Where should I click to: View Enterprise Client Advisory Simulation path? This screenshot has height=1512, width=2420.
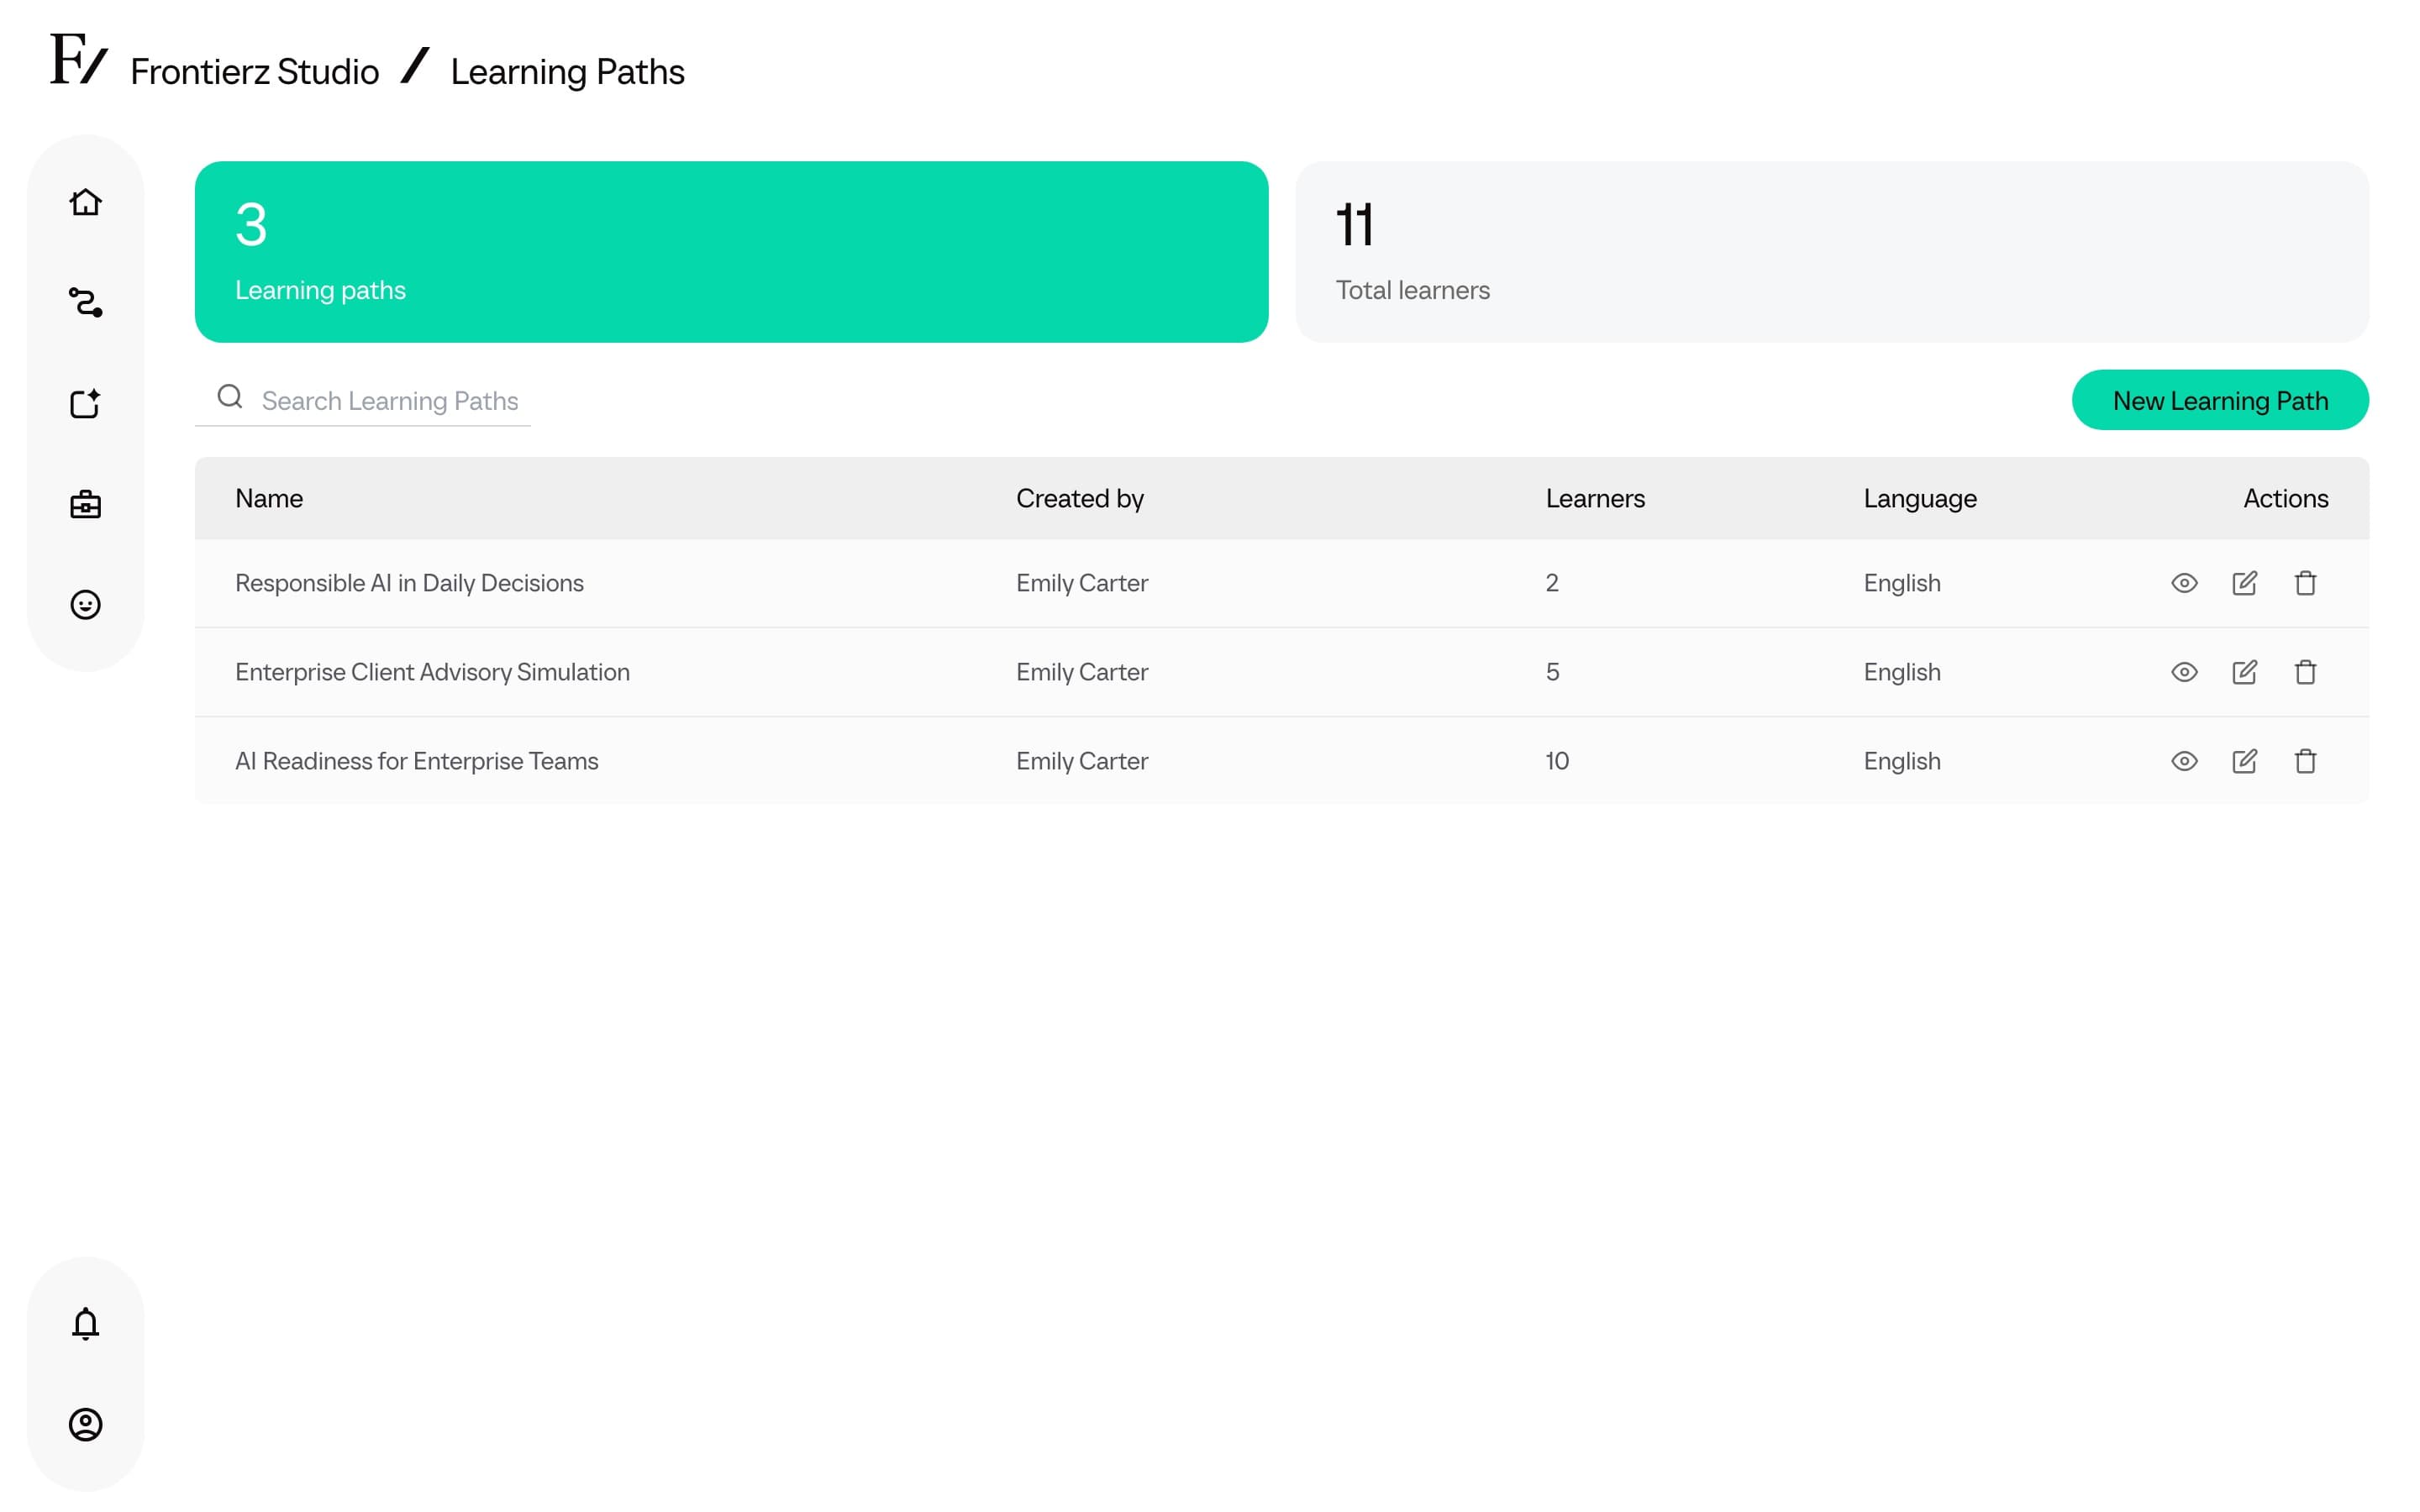2184,672
